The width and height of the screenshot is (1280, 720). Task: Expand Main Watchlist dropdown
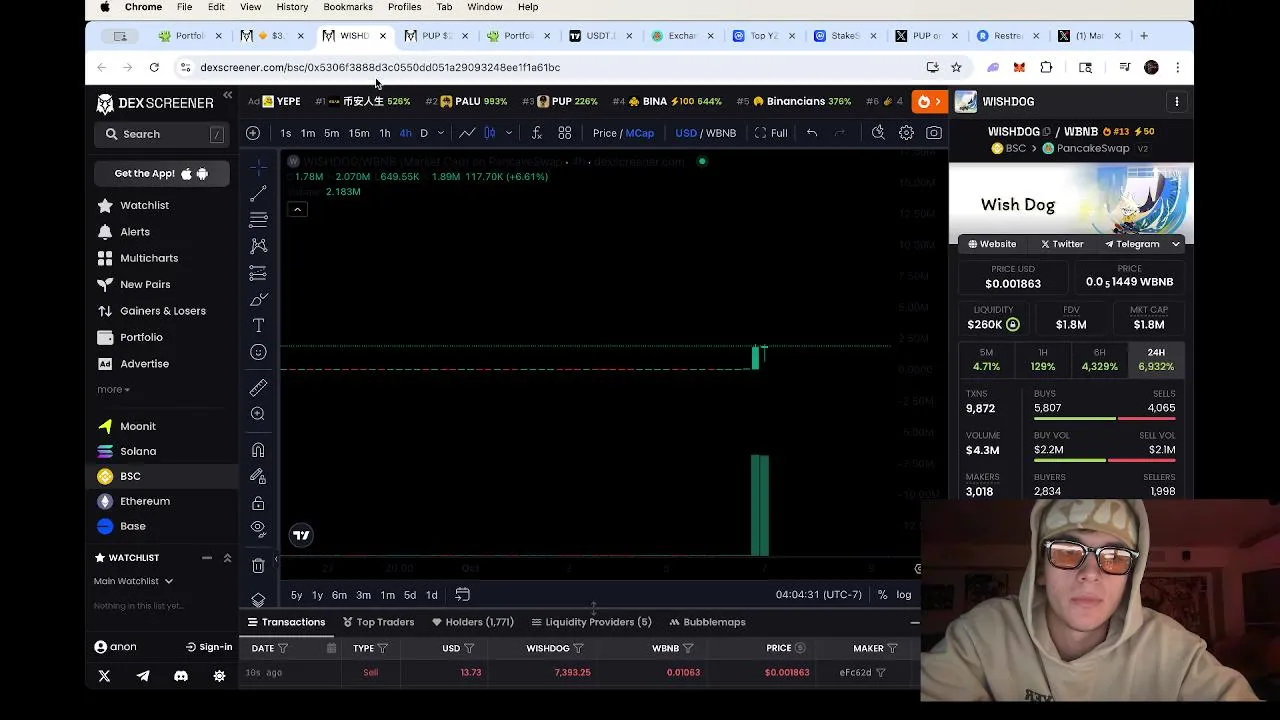(133, 581)
